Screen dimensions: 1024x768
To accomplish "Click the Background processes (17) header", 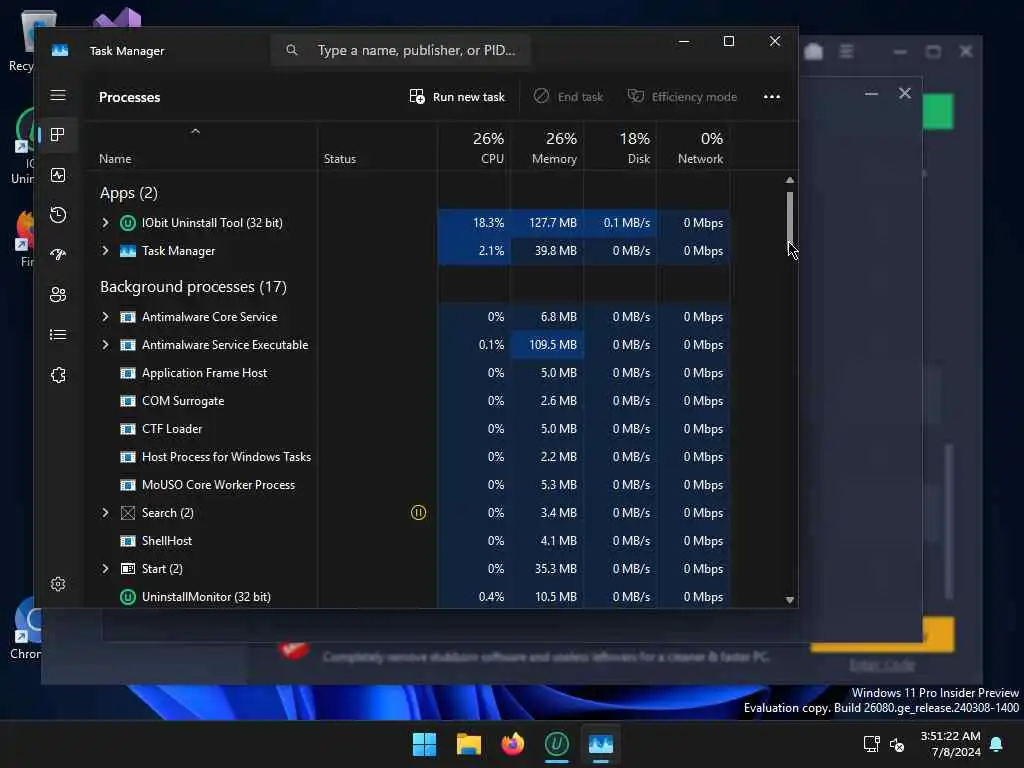I will click(x=193, y=287).
